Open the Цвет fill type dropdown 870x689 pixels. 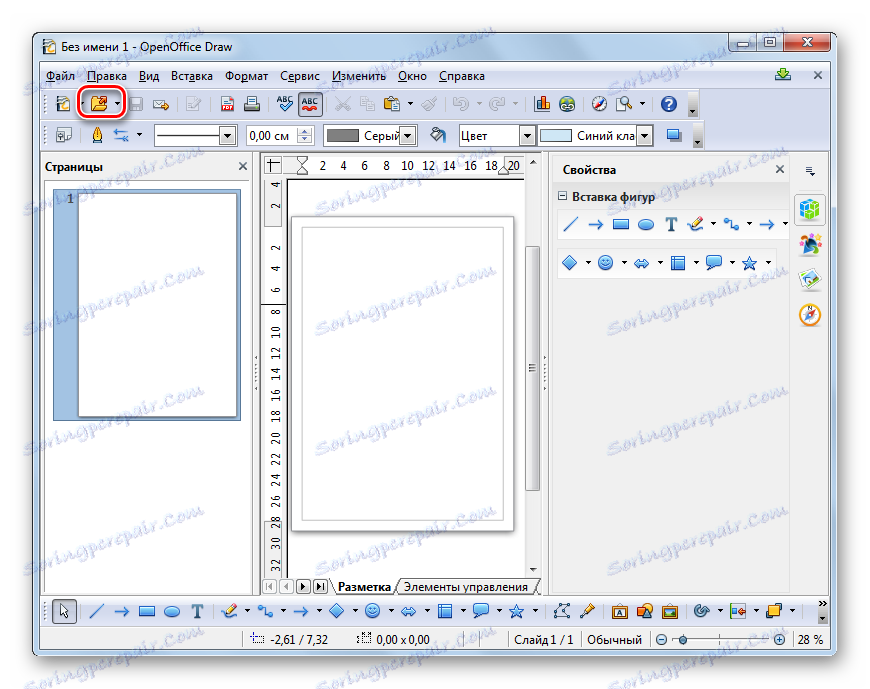click(527, 135)
